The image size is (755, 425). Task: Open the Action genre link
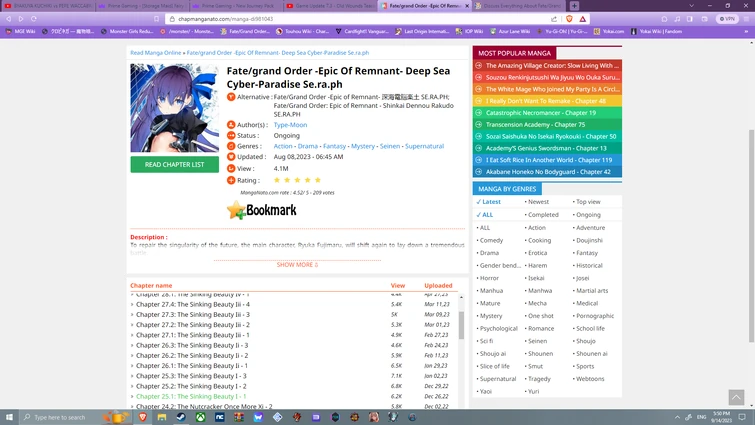pyautogui.click(x=283, y=146)
